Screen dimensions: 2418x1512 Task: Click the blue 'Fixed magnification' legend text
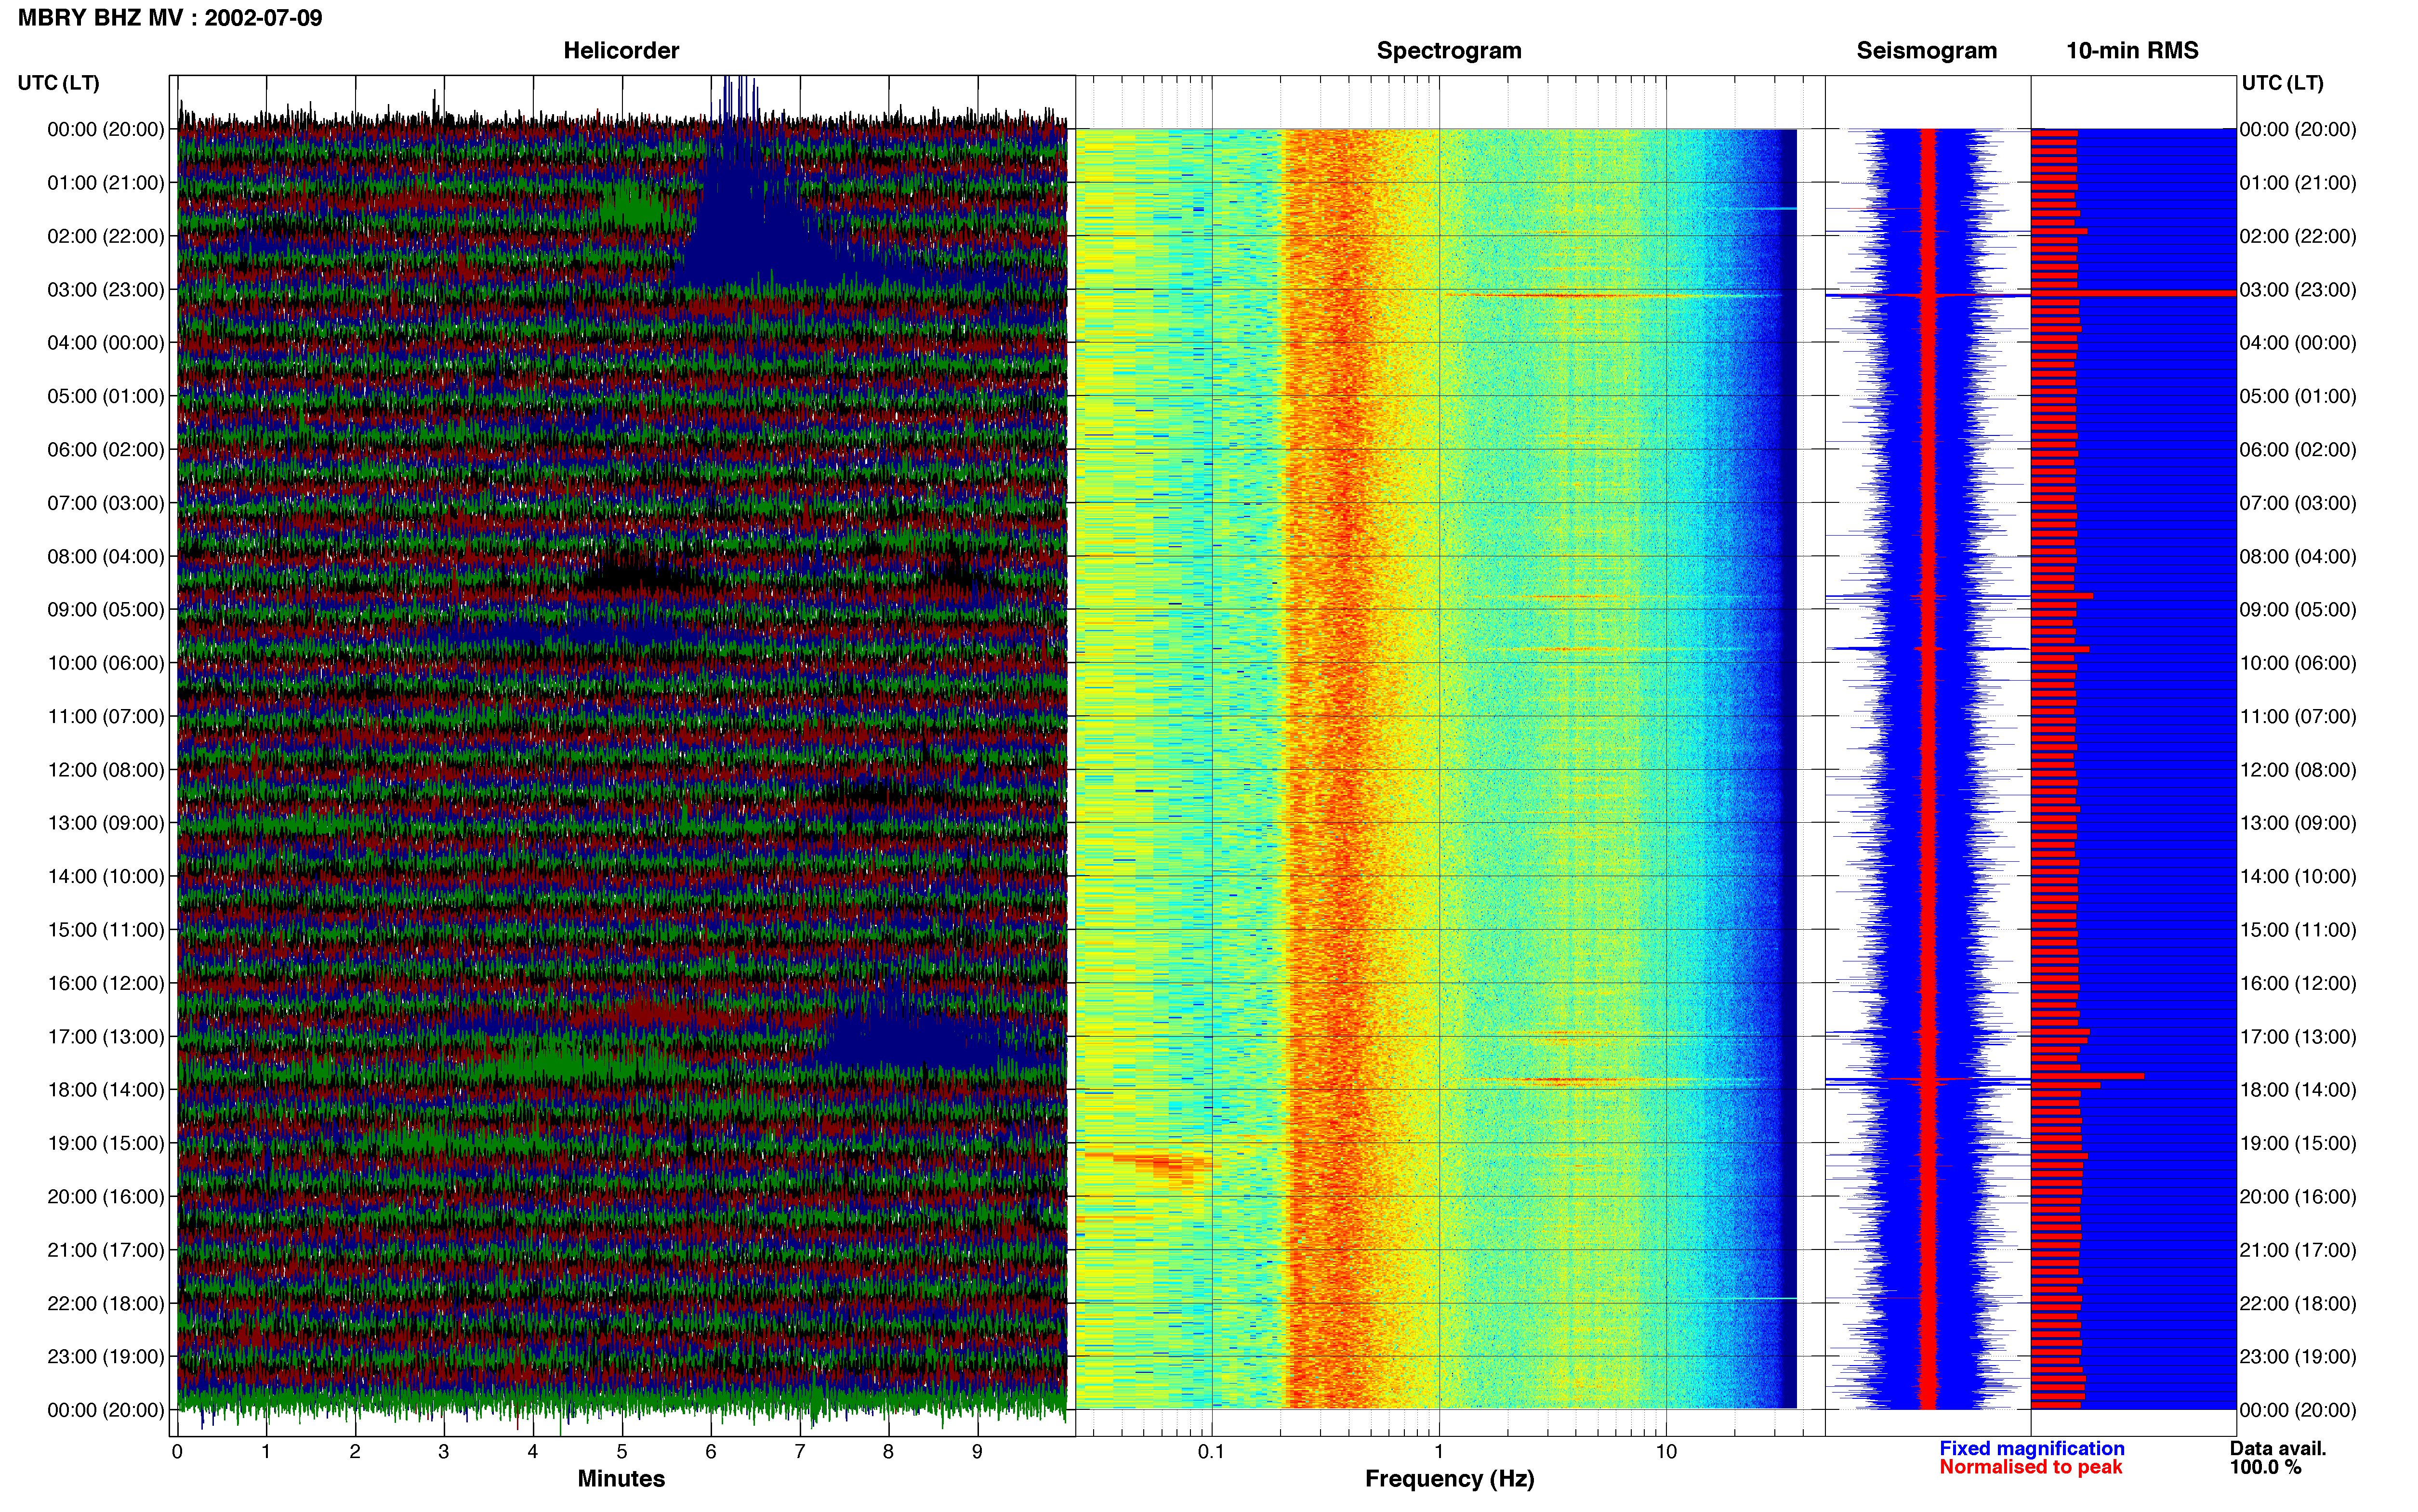[x=2031, y=1449]
